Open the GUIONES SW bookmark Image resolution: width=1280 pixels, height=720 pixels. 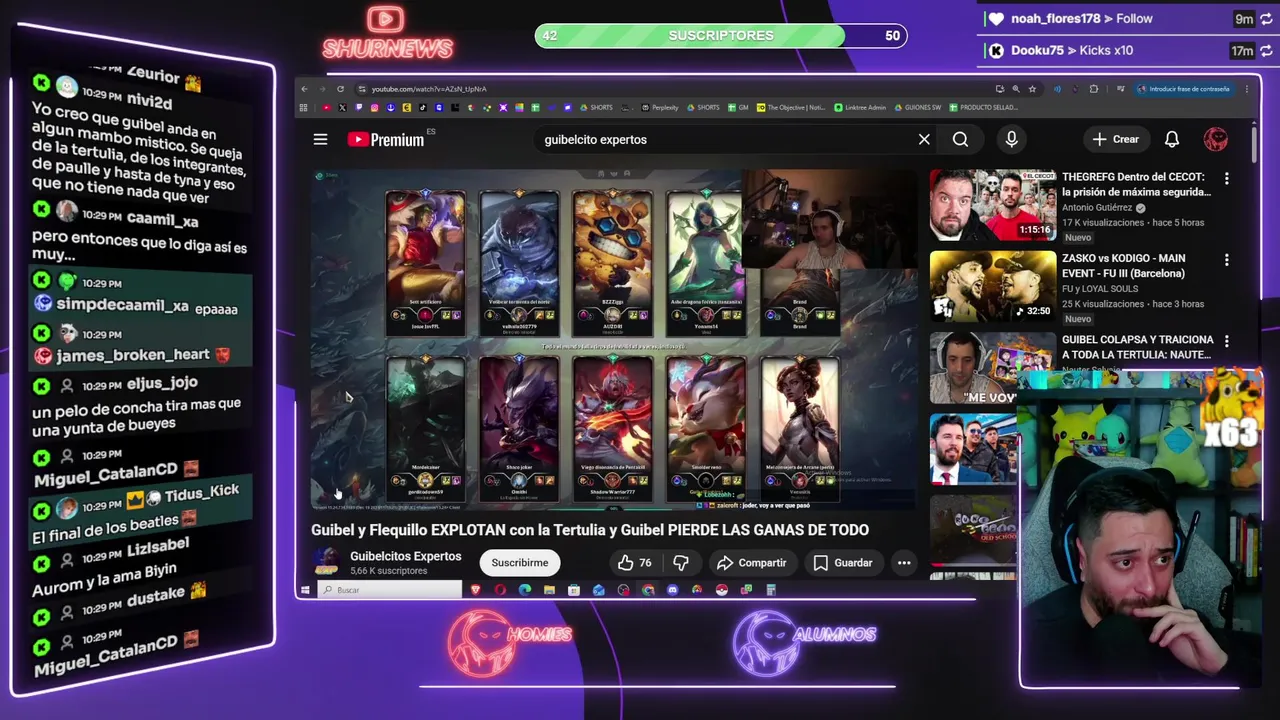[x=917, y=107]
